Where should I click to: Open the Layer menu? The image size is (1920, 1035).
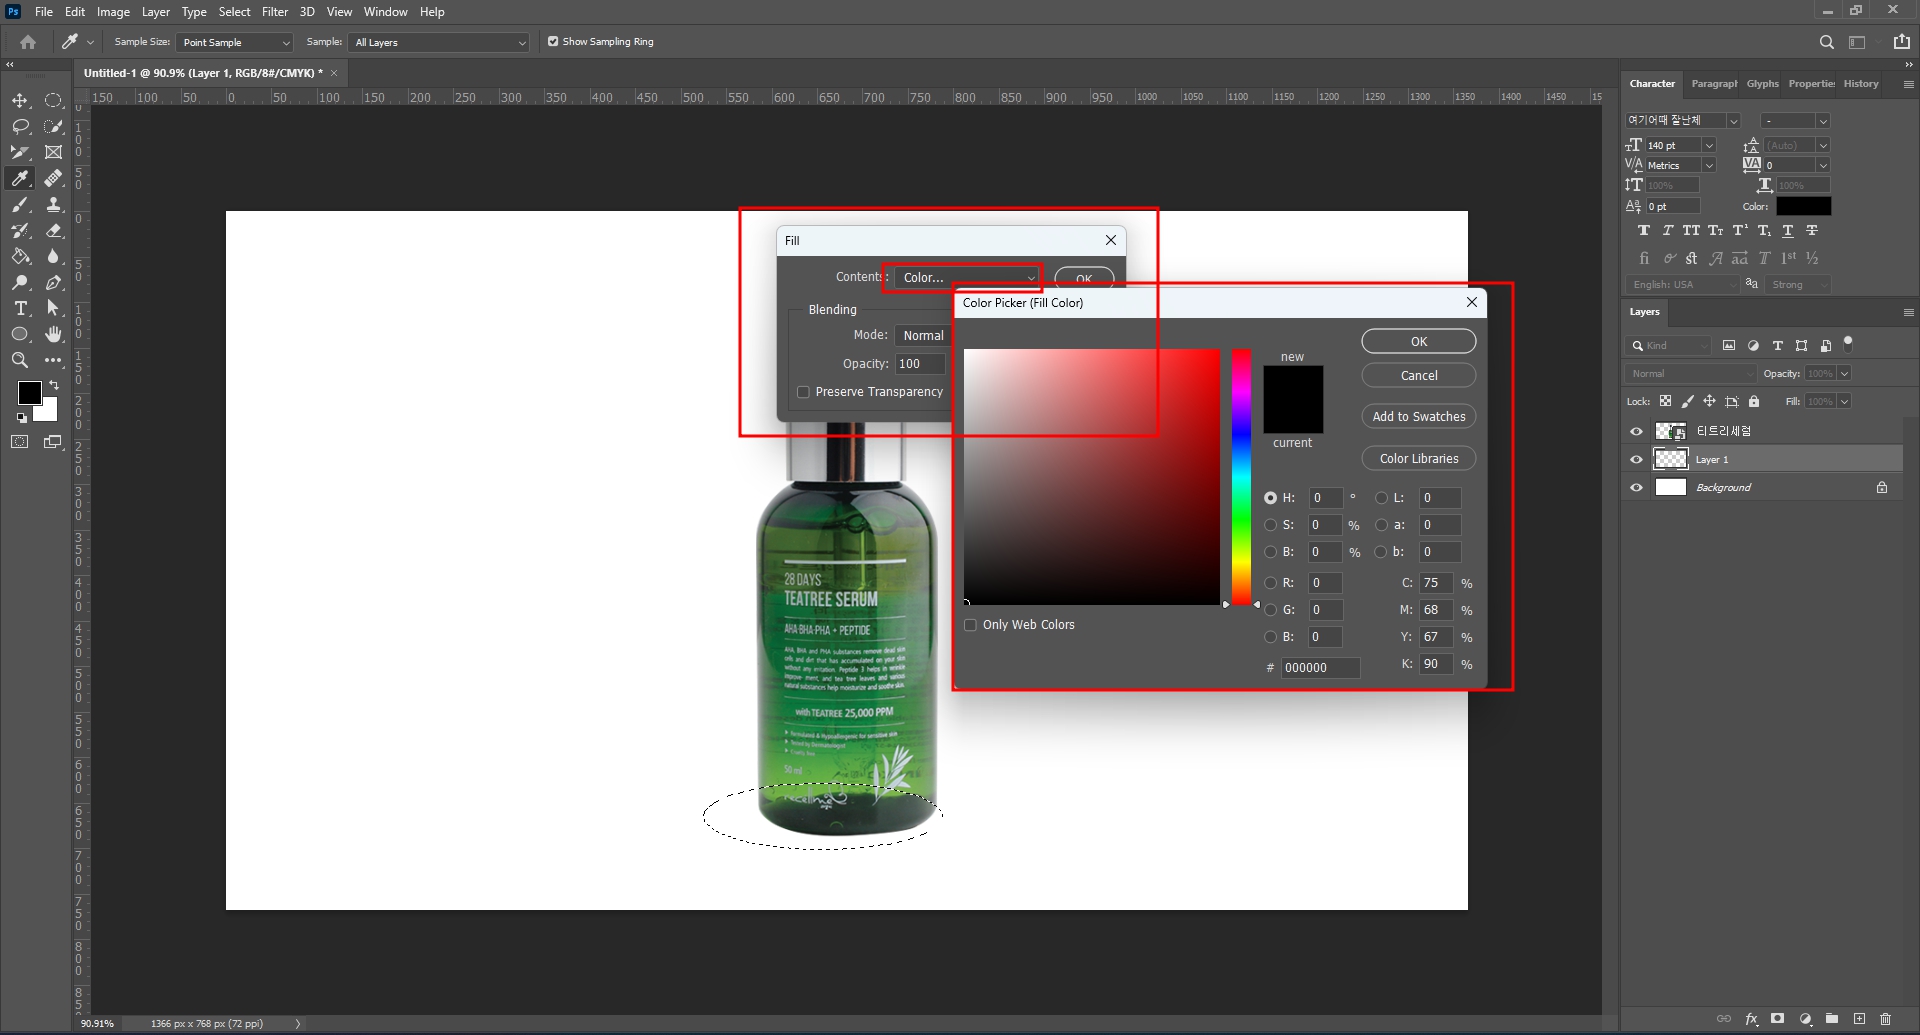pyautogui.click(x=155, y=12)
